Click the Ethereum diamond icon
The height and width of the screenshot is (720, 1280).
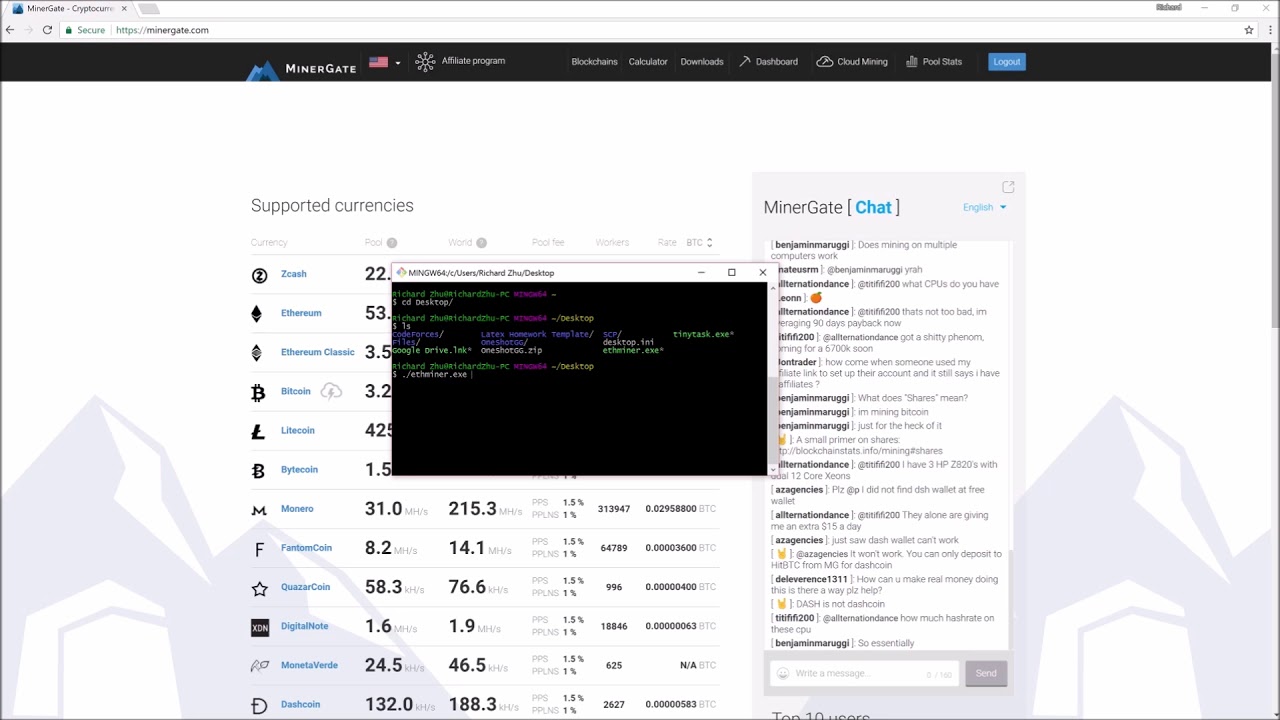tap(257, 314)
